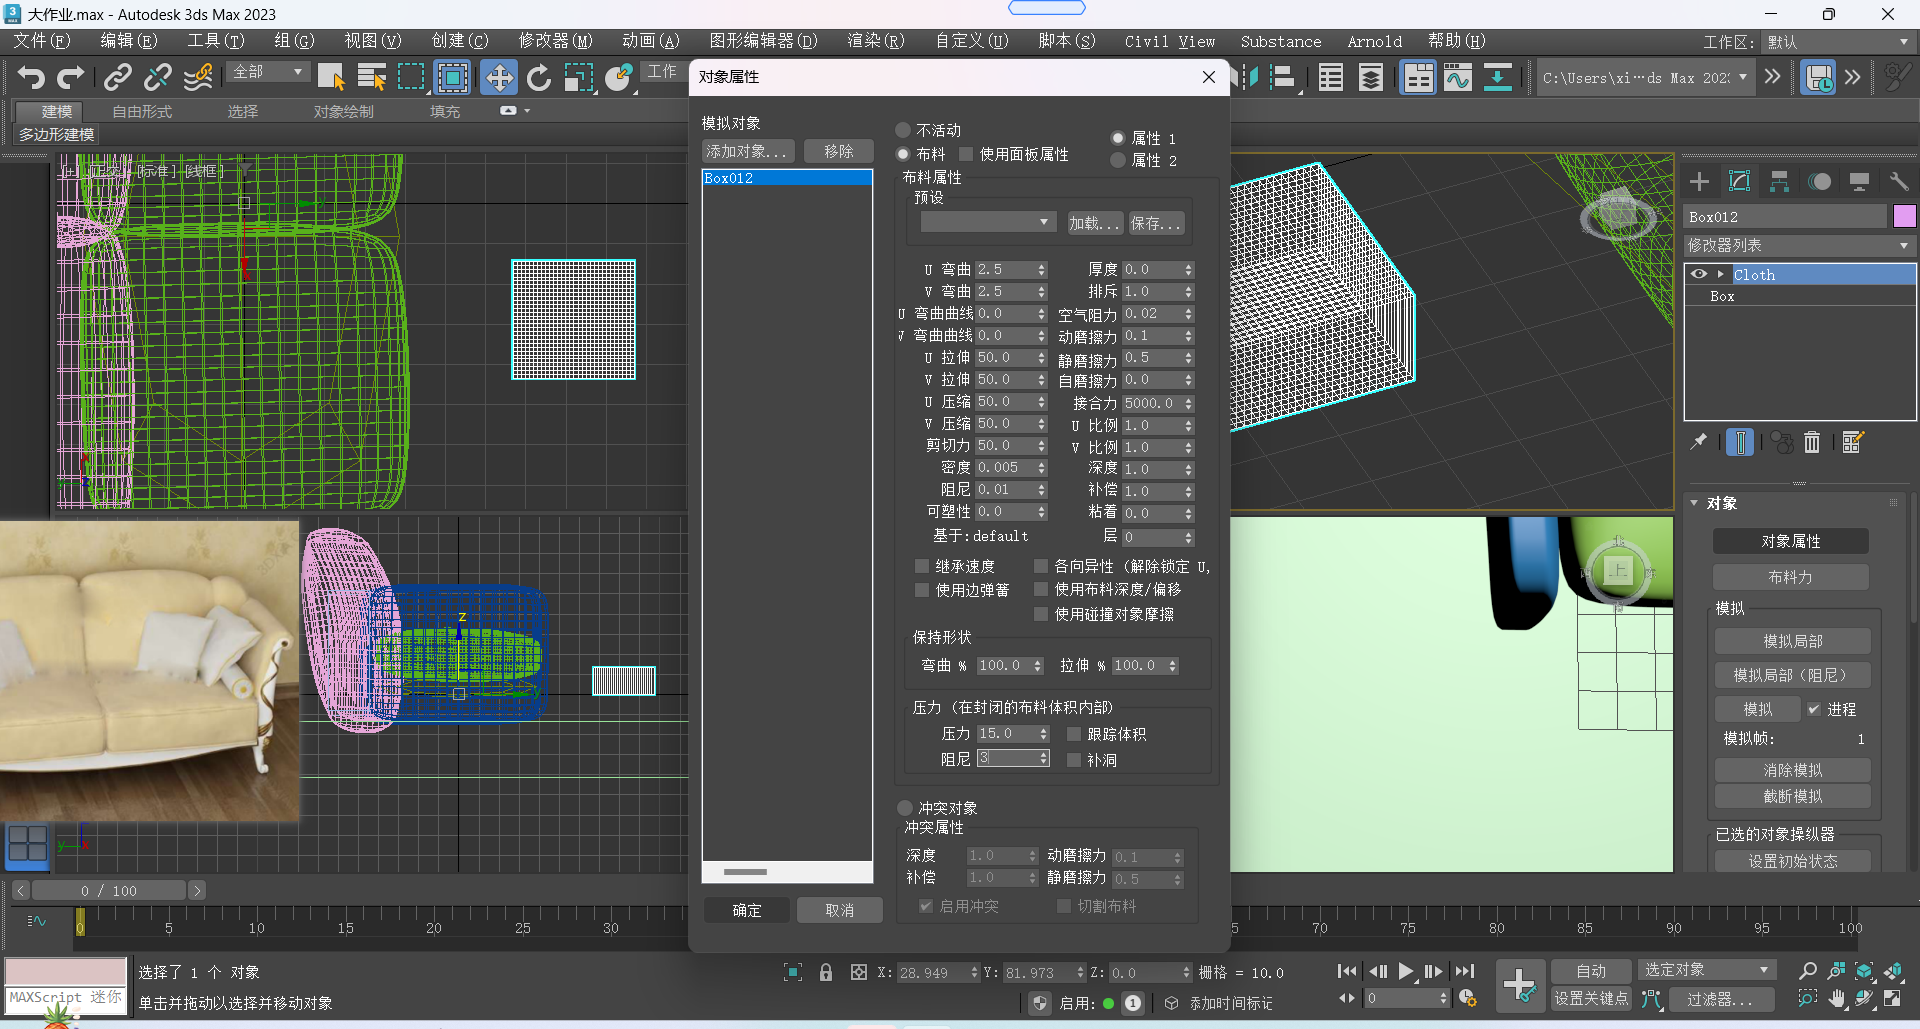1920x1029 pixels.
Task: Click the Redo arrow icon
Action: [71, 77]
